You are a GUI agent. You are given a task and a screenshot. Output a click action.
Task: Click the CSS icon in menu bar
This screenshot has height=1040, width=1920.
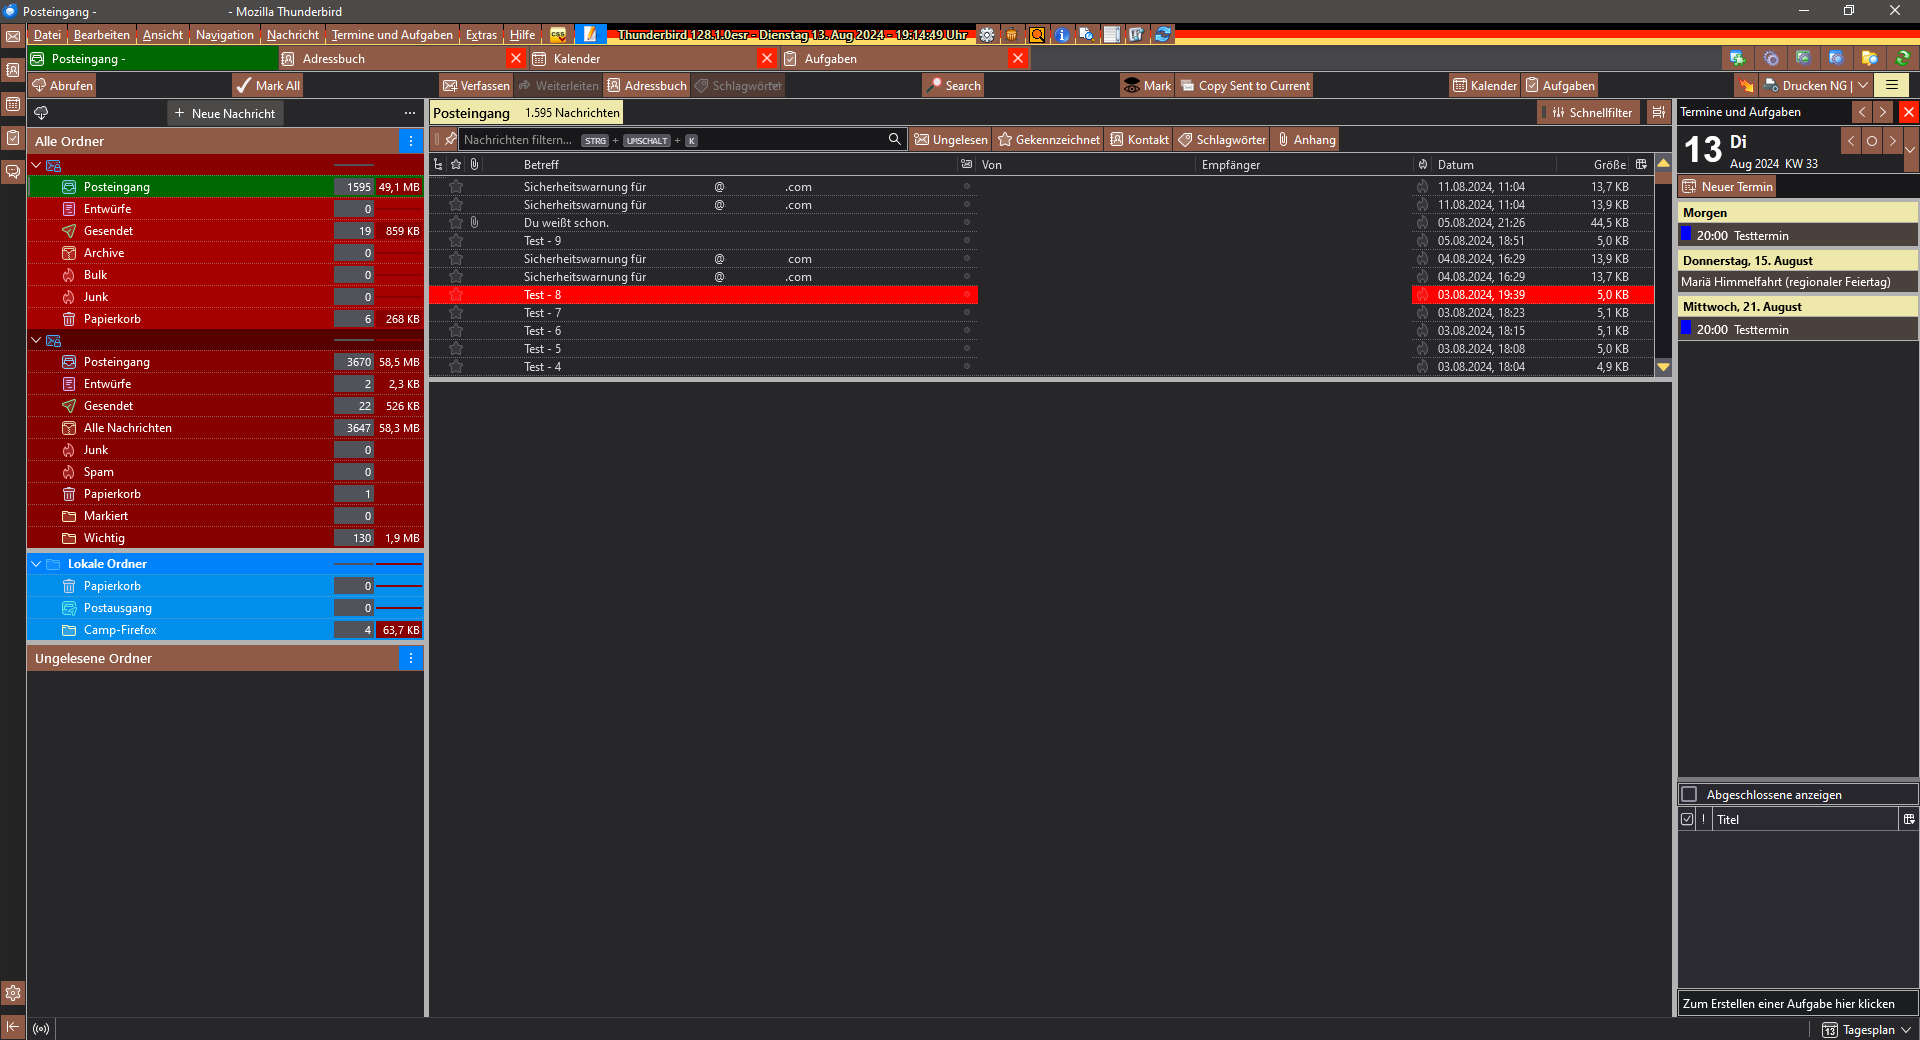click(x=558, y=35)
